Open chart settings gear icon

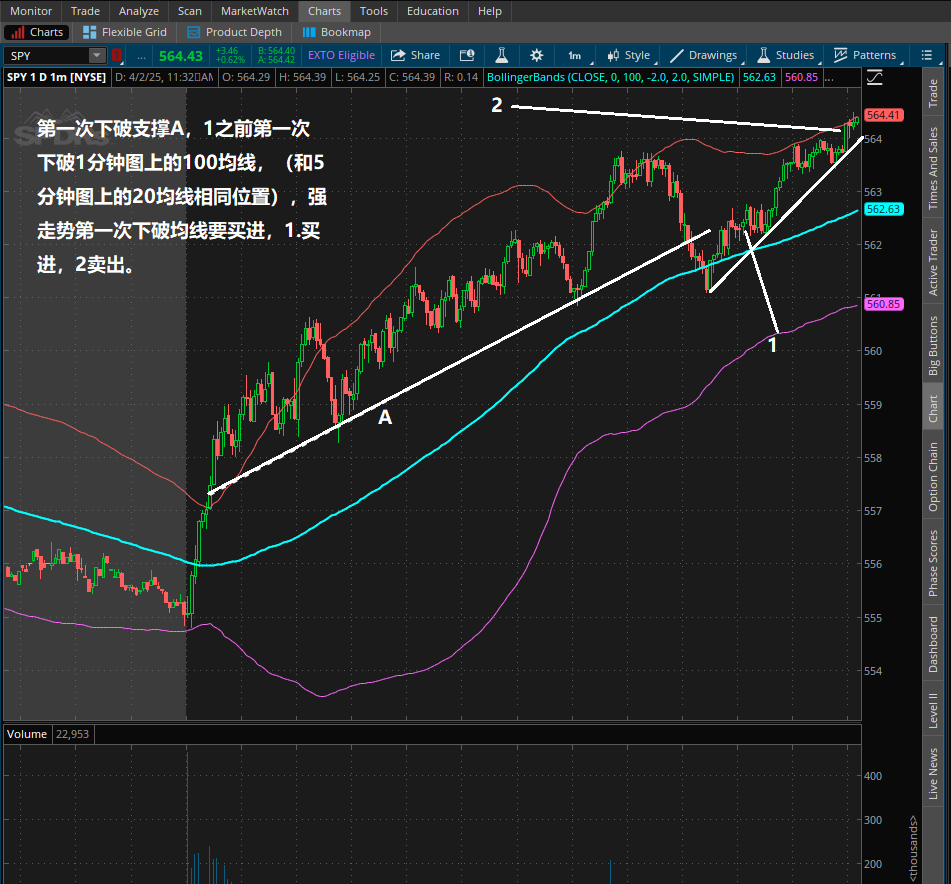coord(537,55)
